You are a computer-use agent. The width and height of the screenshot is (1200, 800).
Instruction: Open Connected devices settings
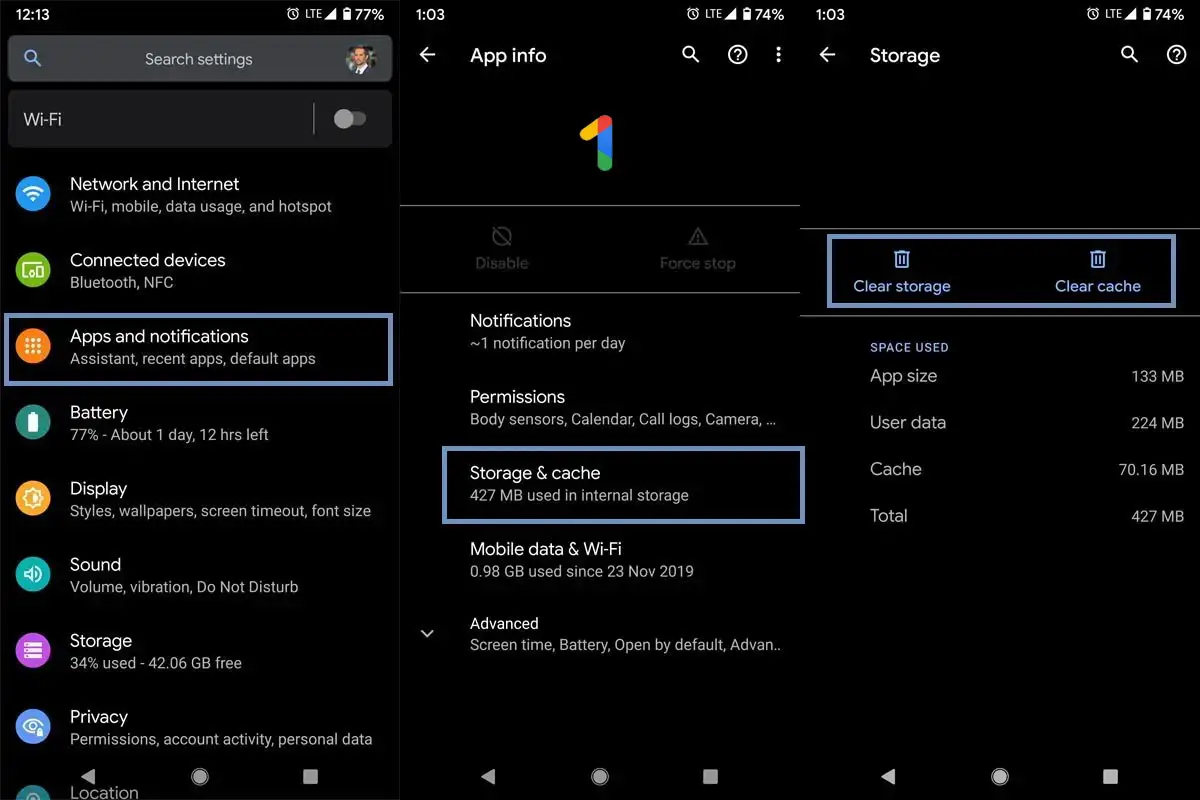(x=200, y=270)
